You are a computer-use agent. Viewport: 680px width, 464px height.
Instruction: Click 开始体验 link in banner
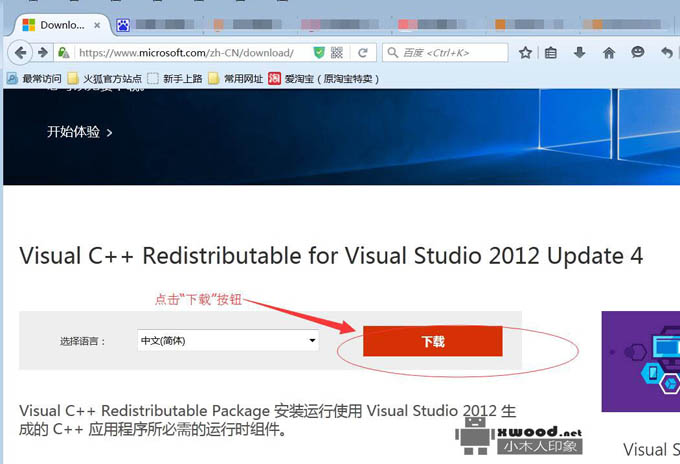[80, 132]
